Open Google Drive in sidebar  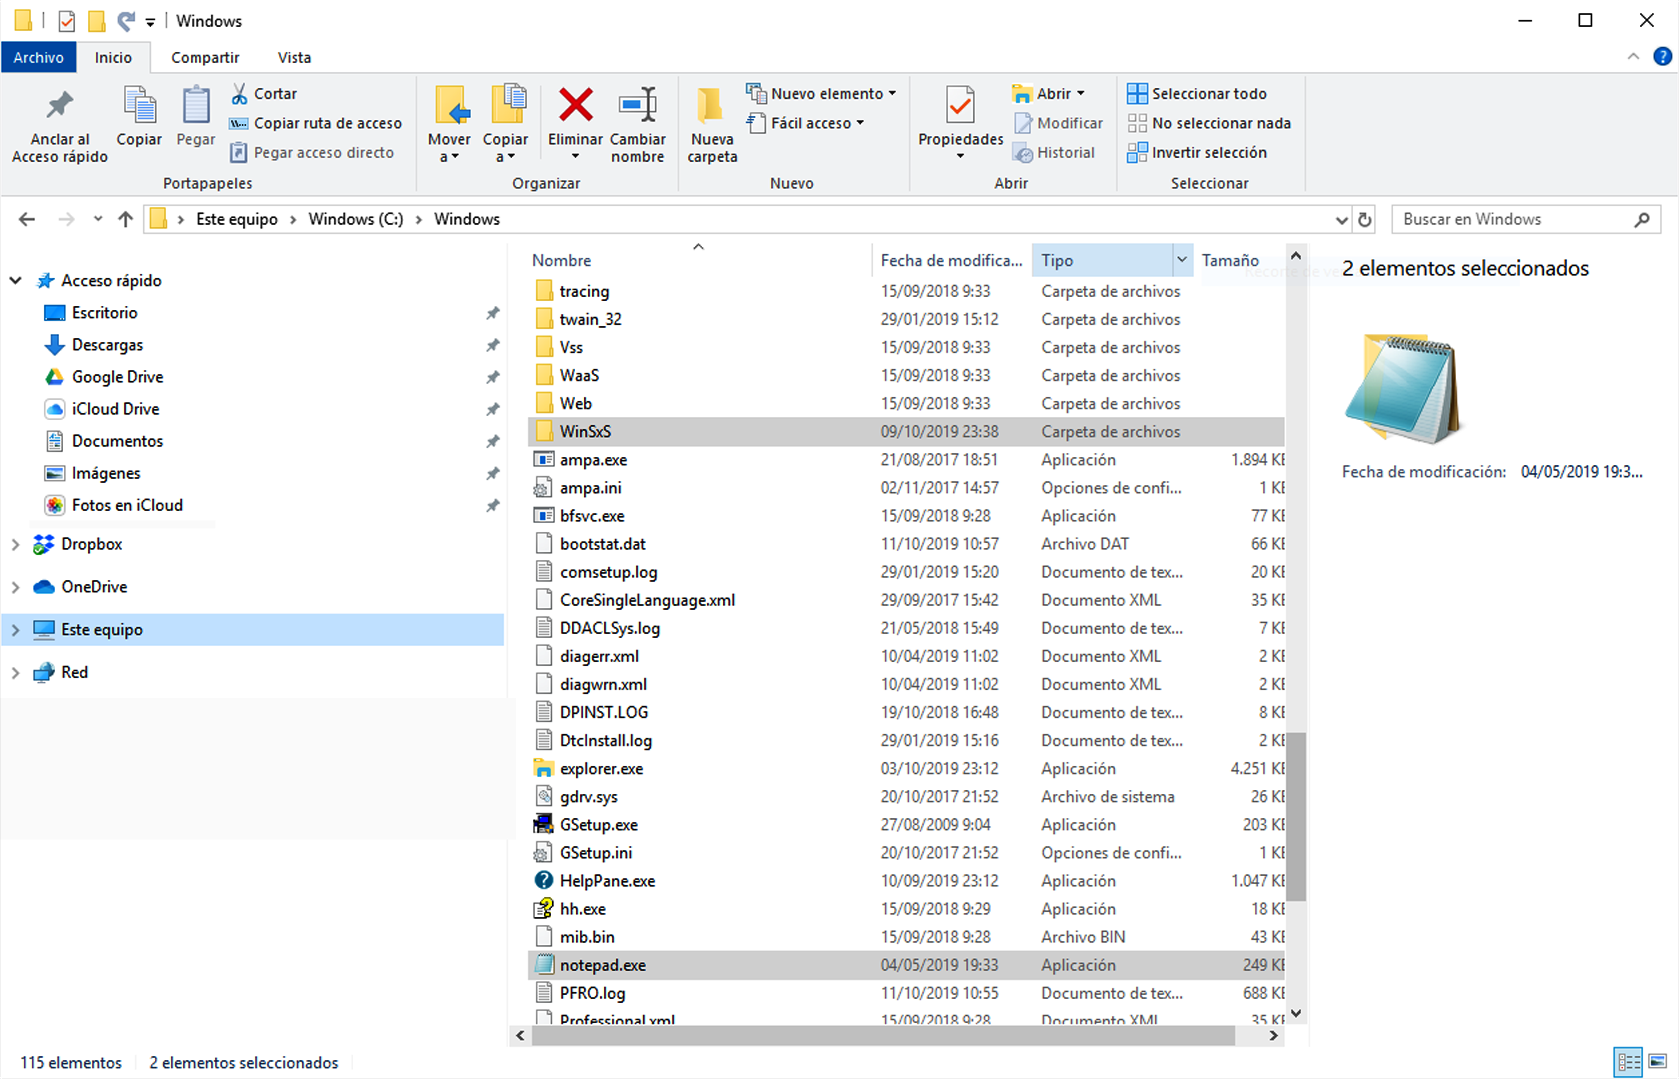[117, 377]
